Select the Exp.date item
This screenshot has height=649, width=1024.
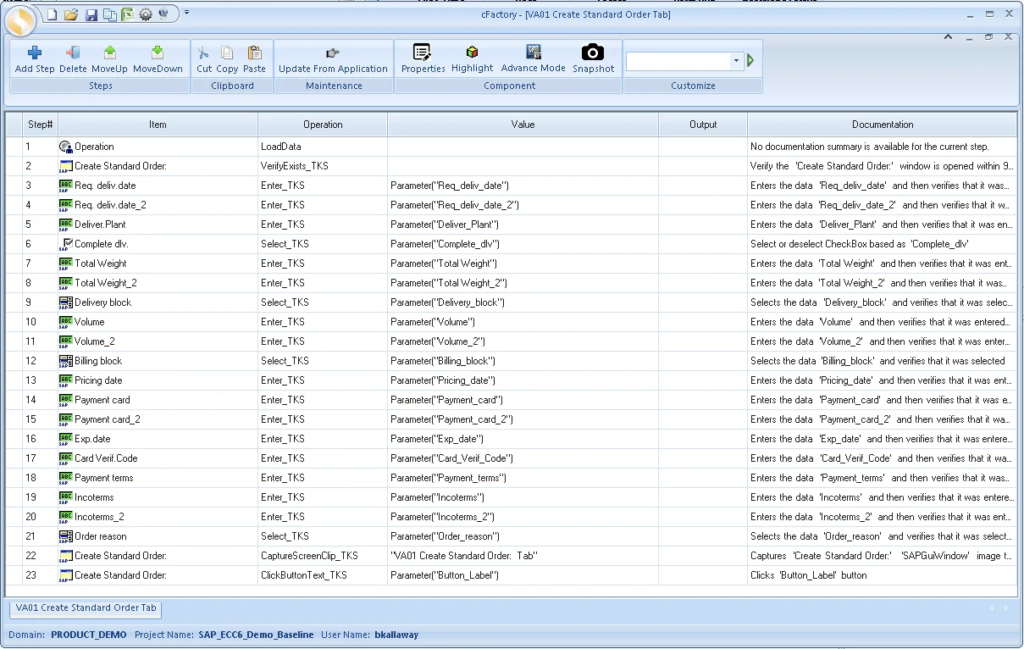pos(92,439)
